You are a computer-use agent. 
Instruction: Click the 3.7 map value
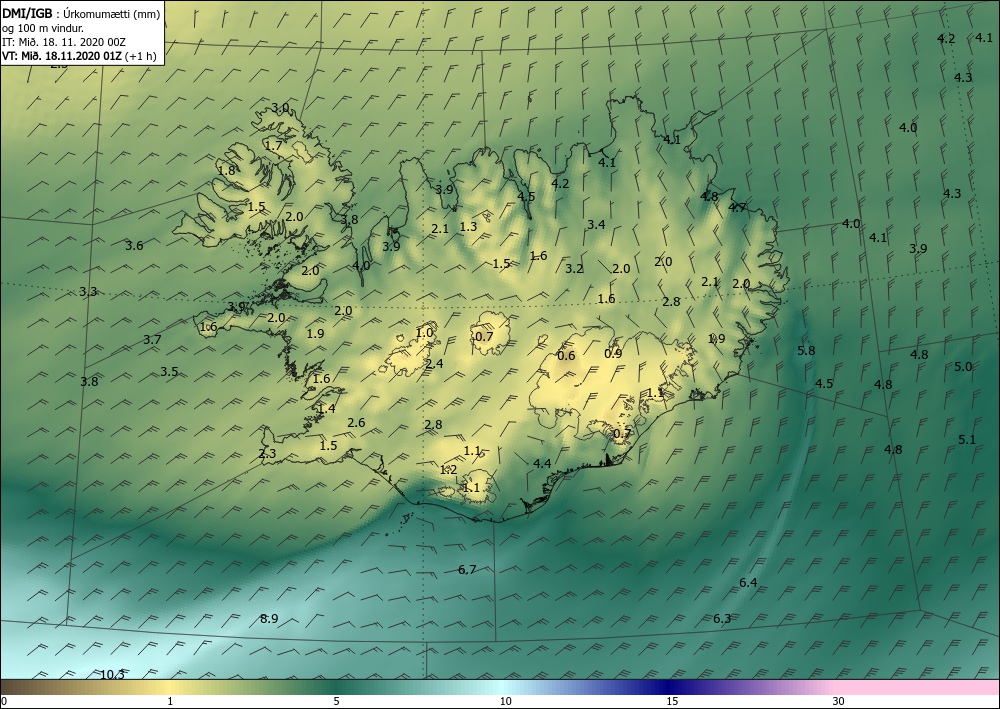click(152, 340)
